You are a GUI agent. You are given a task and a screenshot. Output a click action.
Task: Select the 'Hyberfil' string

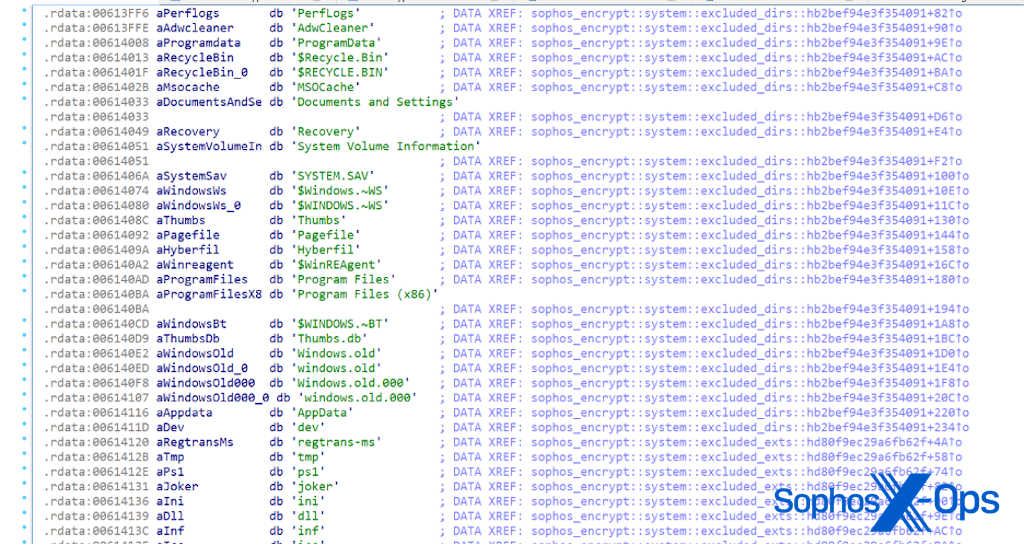click(325, 250)
